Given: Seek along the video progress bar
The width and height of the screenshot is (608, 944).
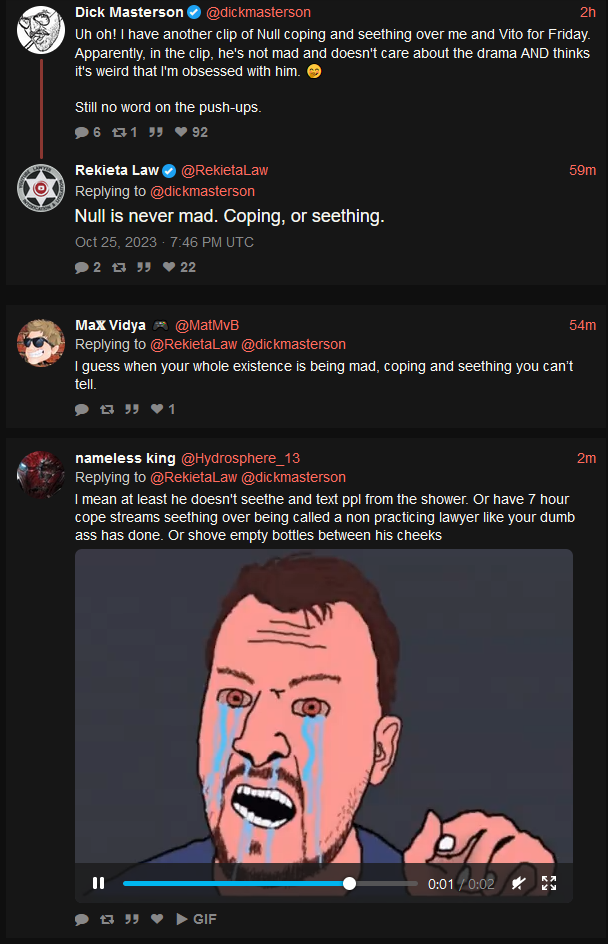Looking at the screenshot, I should tap(270, 883).
